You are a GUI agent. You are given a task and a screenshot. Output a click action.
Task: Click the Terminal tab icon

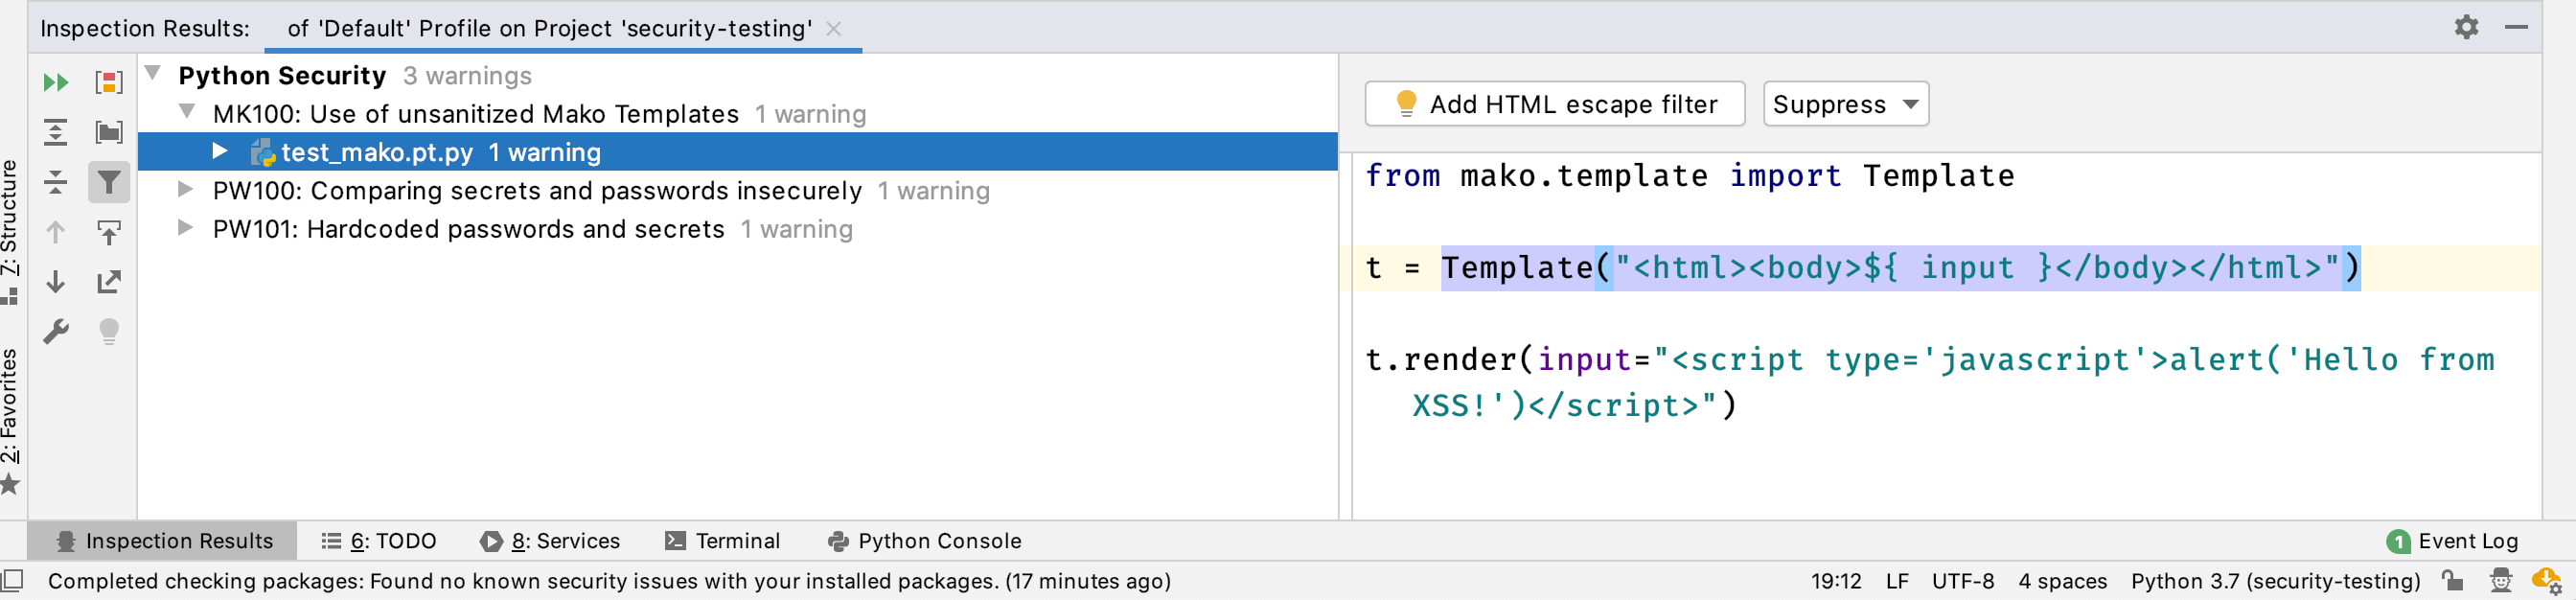[676, 541]
